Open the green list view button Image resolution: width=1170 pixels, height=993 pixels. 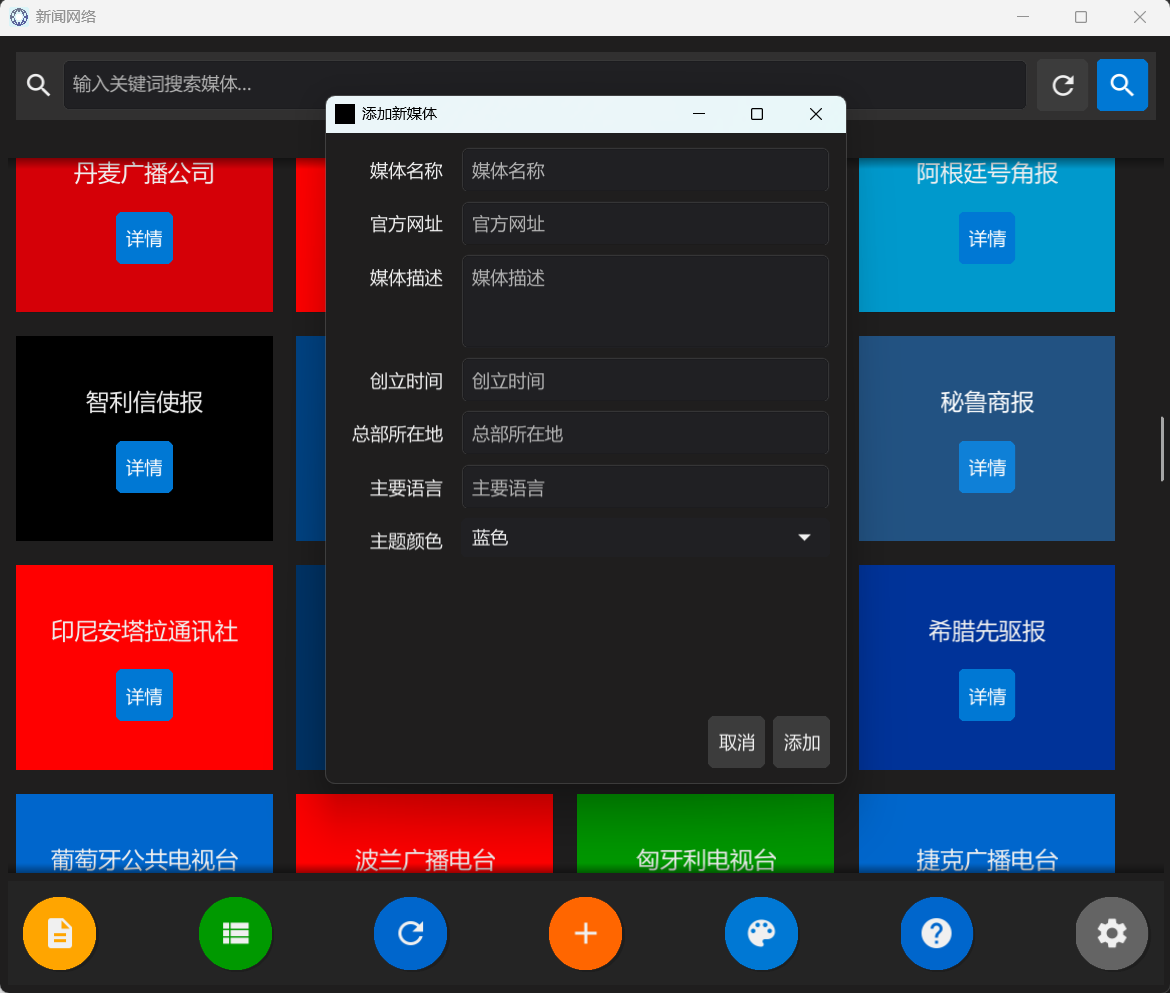(235, 933)
